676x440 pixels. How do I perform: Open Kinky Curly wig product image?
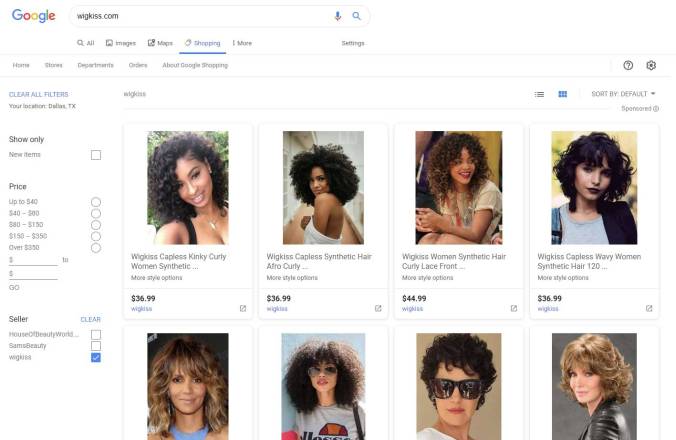click(188, 187)
